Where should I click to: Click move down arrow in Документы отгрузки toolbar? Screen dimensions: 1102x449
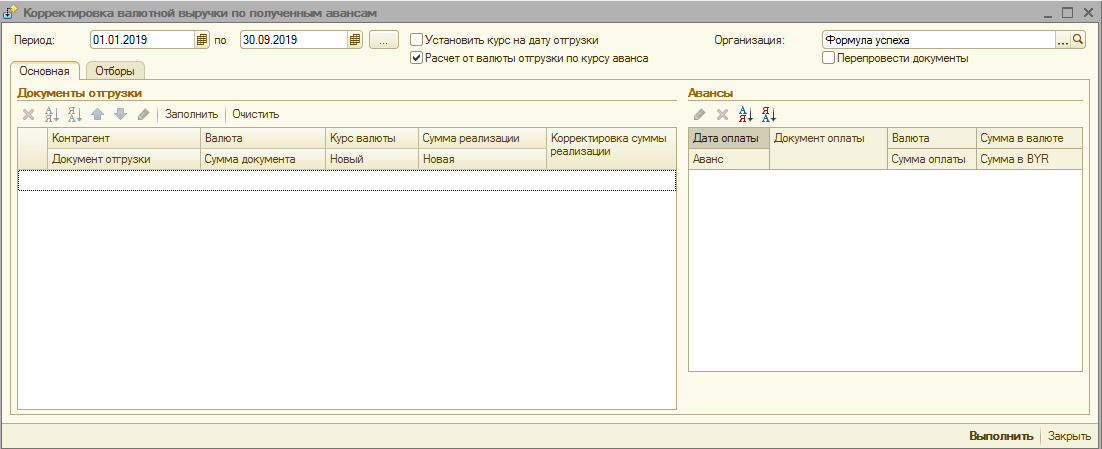click(x=120, y=114)
